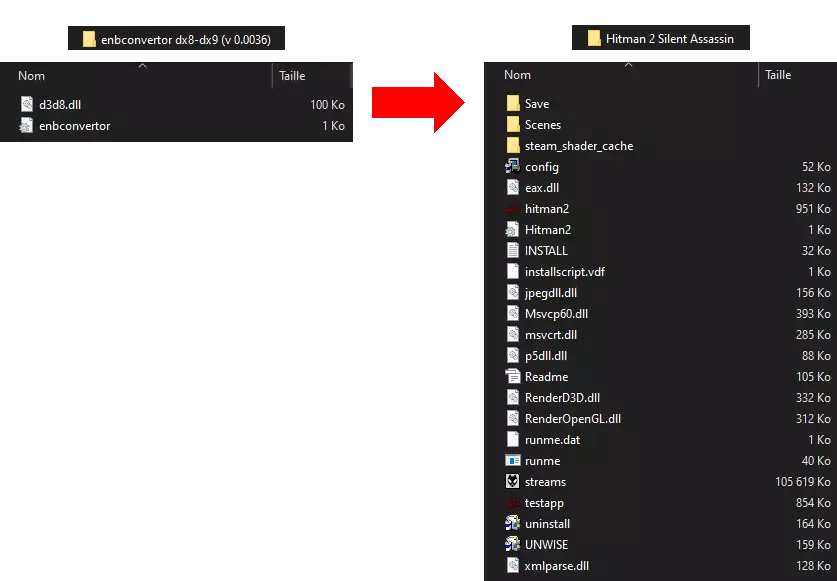Select the RenderOpenGL.dll file name
Image resolution: width=837 pixels, height=581 pixels.
pyautogui.click(x=573, y=419)
